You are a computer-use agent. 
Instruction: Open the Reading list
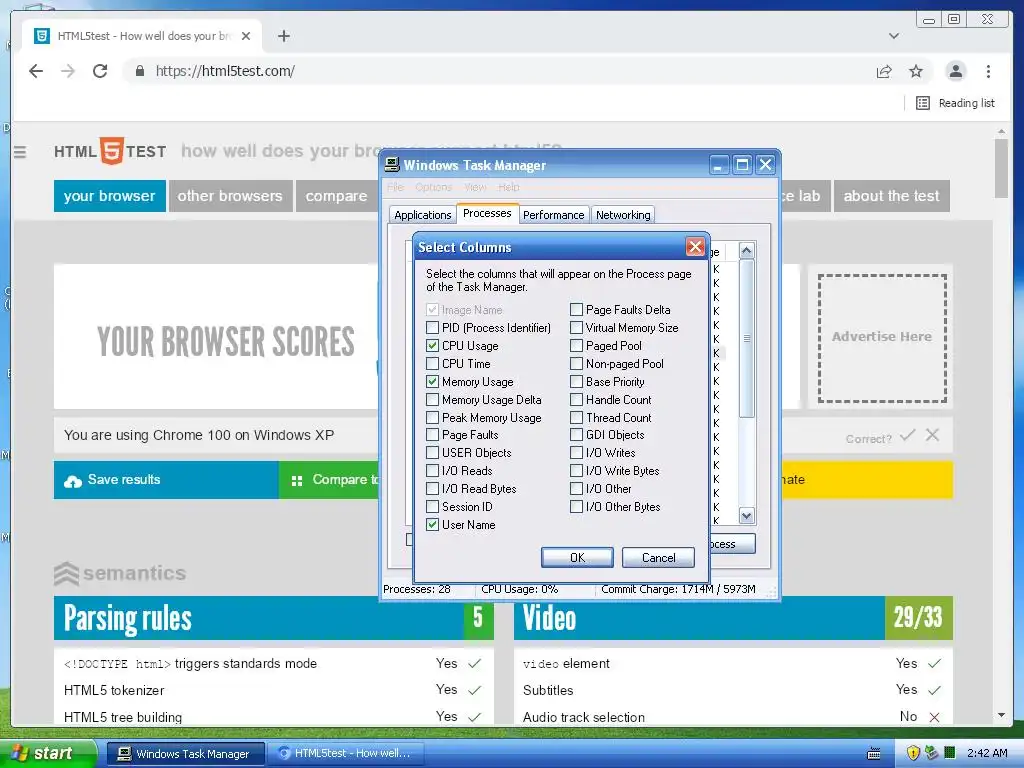click(x=955, y=103)
